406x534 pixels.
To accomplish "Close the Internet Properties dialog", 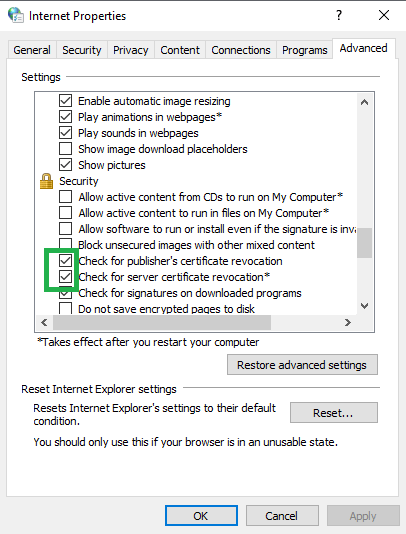I will coord(384,15).
